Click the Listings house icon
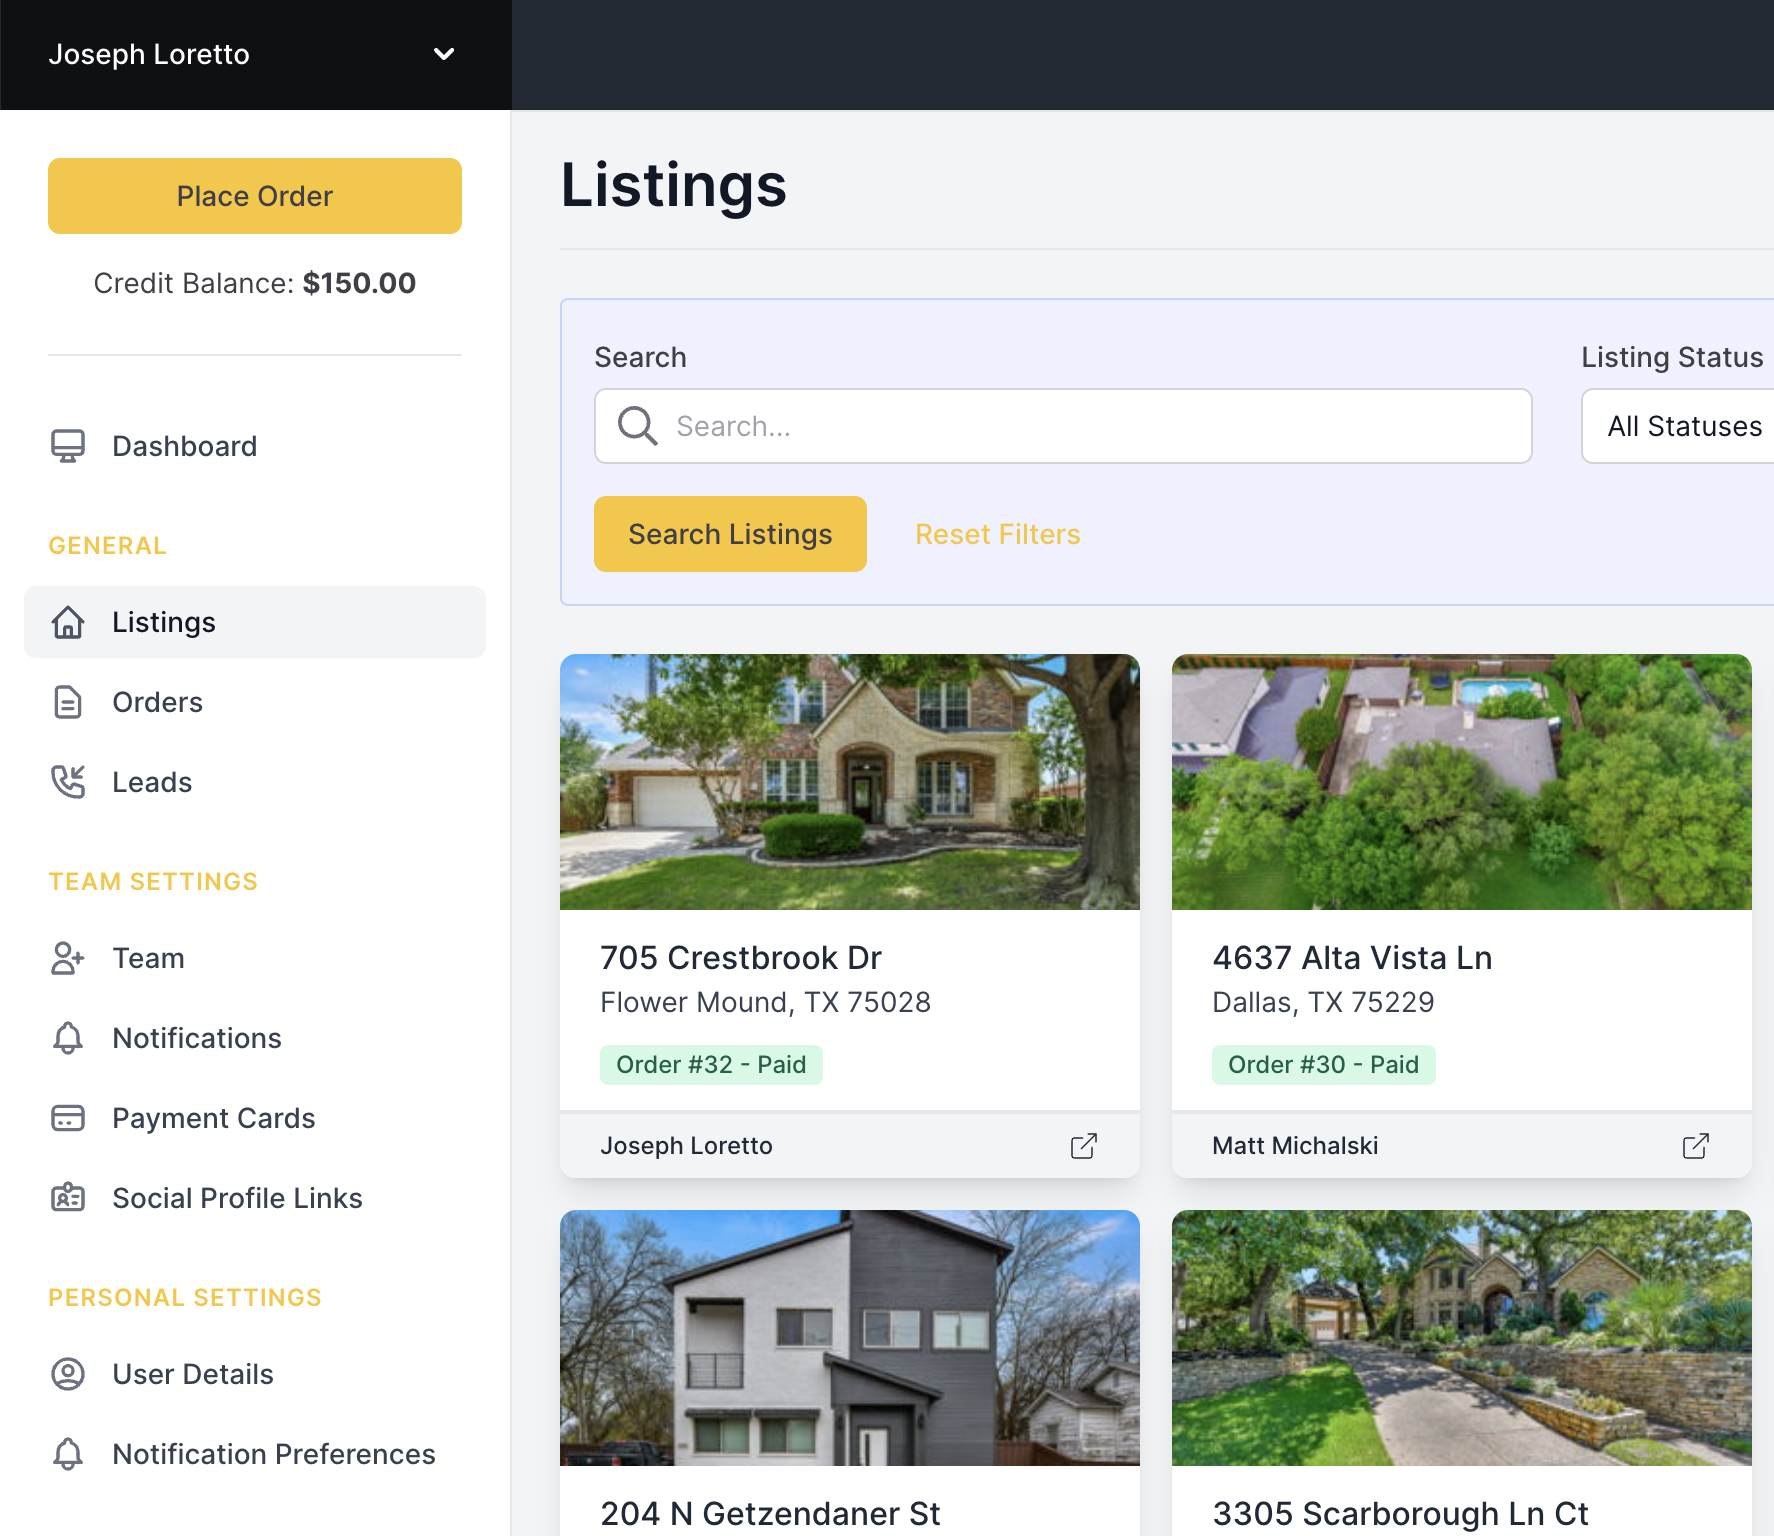1774x1536 pixels. (66, 622)
